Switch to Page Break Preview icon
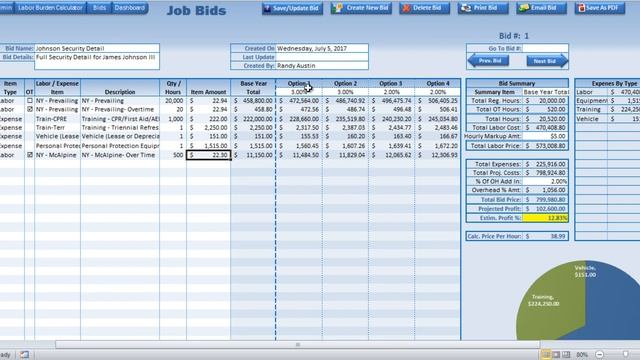This screenshot has width=640, height=360. (566, 355)
